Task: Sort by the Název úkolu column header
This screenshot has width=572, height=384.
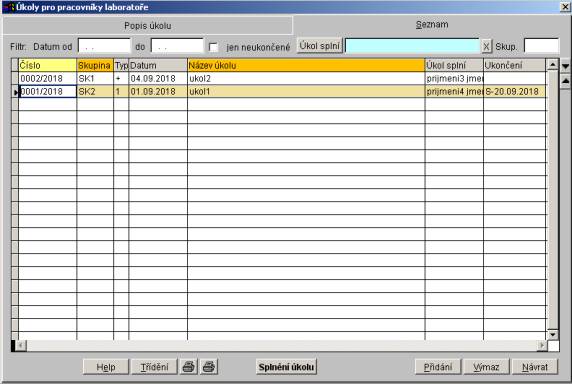Action: pyautogui.click(x=306, y=65)
